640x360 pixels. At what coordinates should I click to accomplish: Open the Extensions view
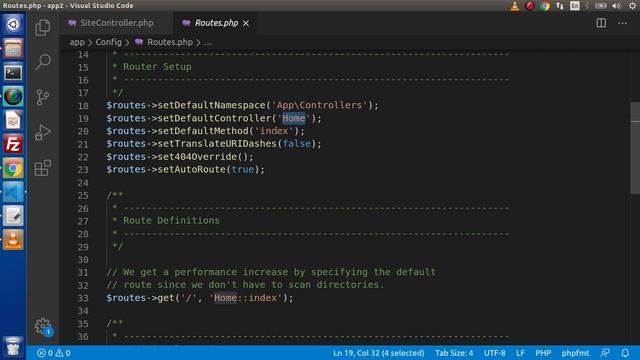(42, 167)
